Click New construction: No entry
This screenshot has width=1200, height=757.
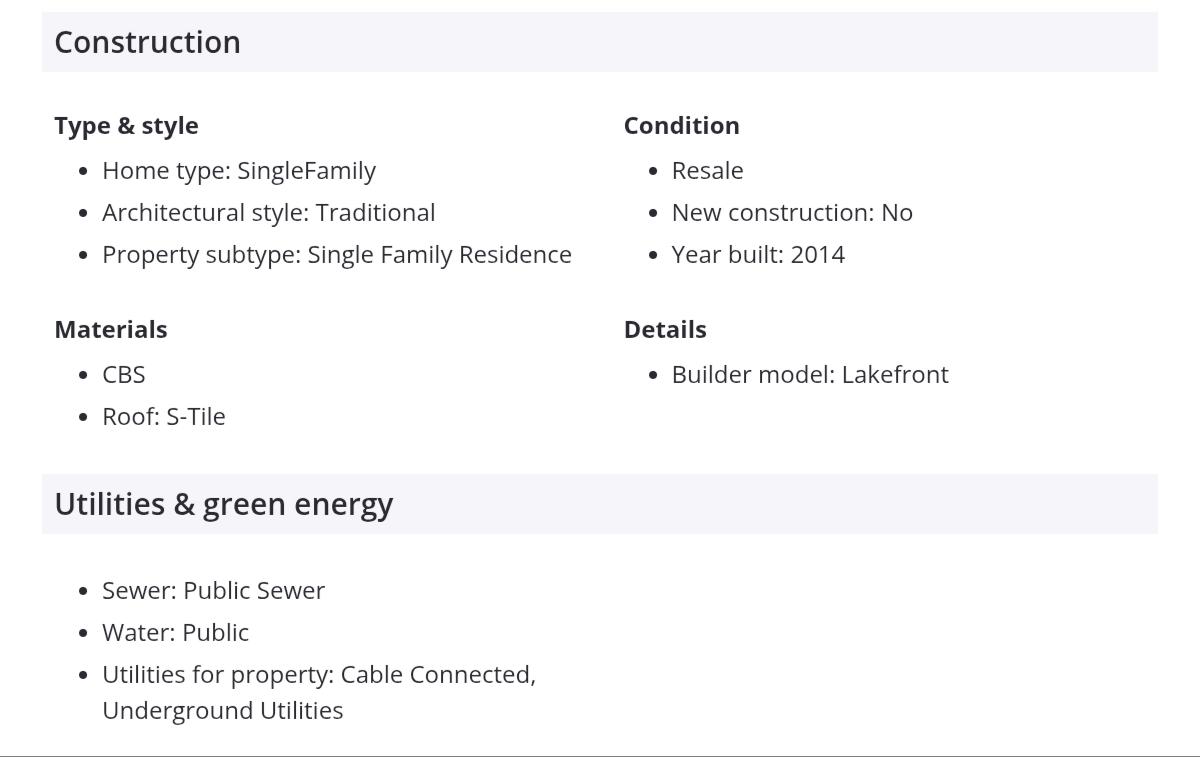click(x=792, y=212)
